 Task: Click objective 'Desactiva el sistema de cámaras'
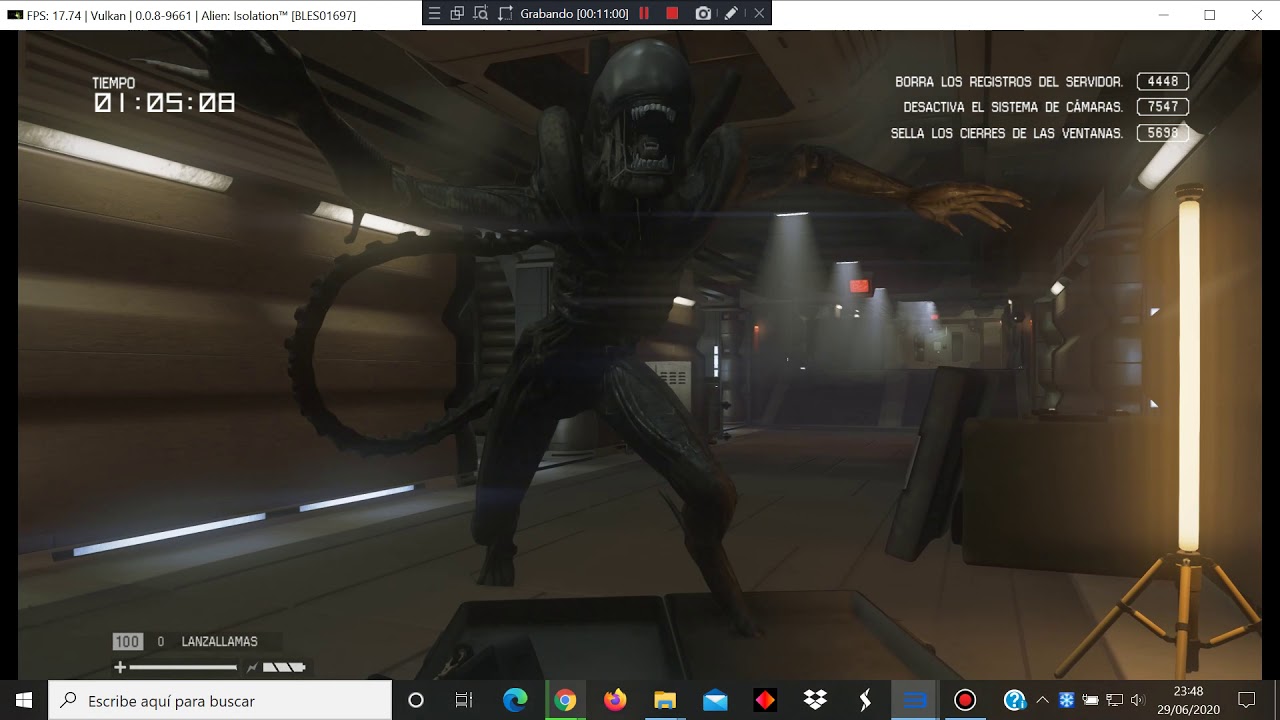click(1013, 107)
